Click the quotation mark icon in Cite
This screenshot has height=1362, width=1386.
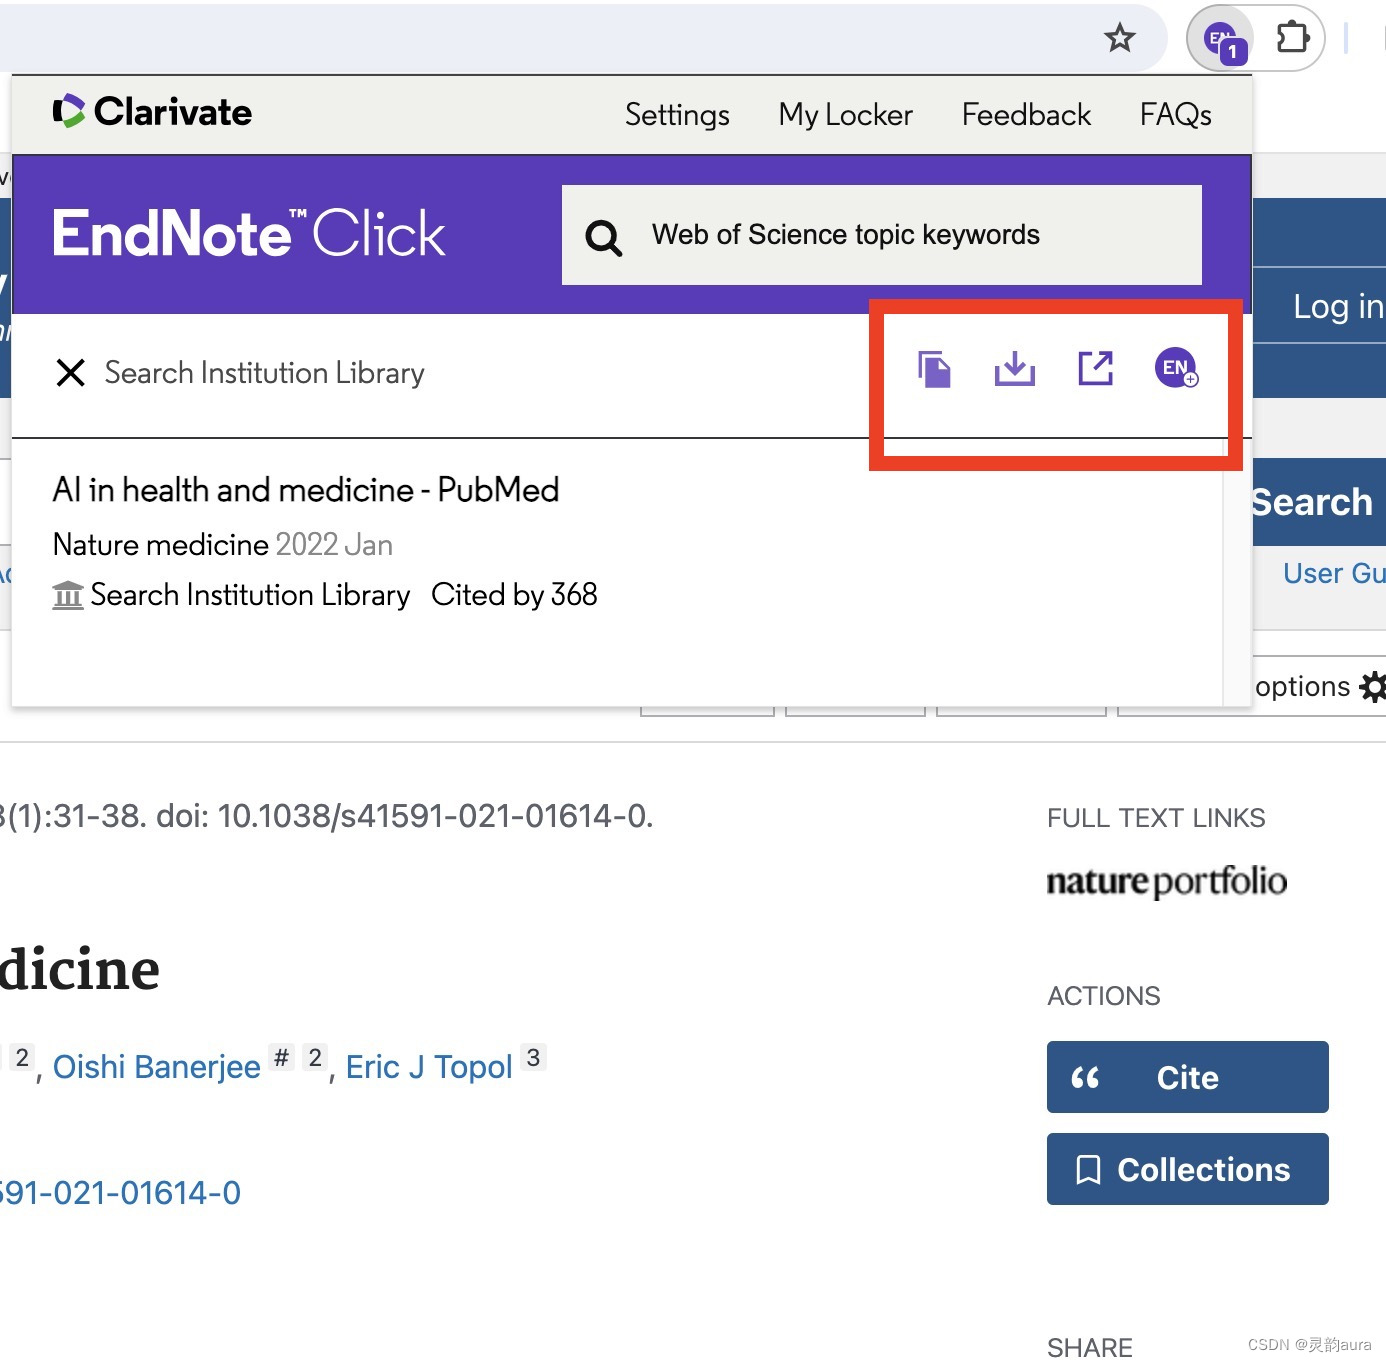tap(1085, 1078)
